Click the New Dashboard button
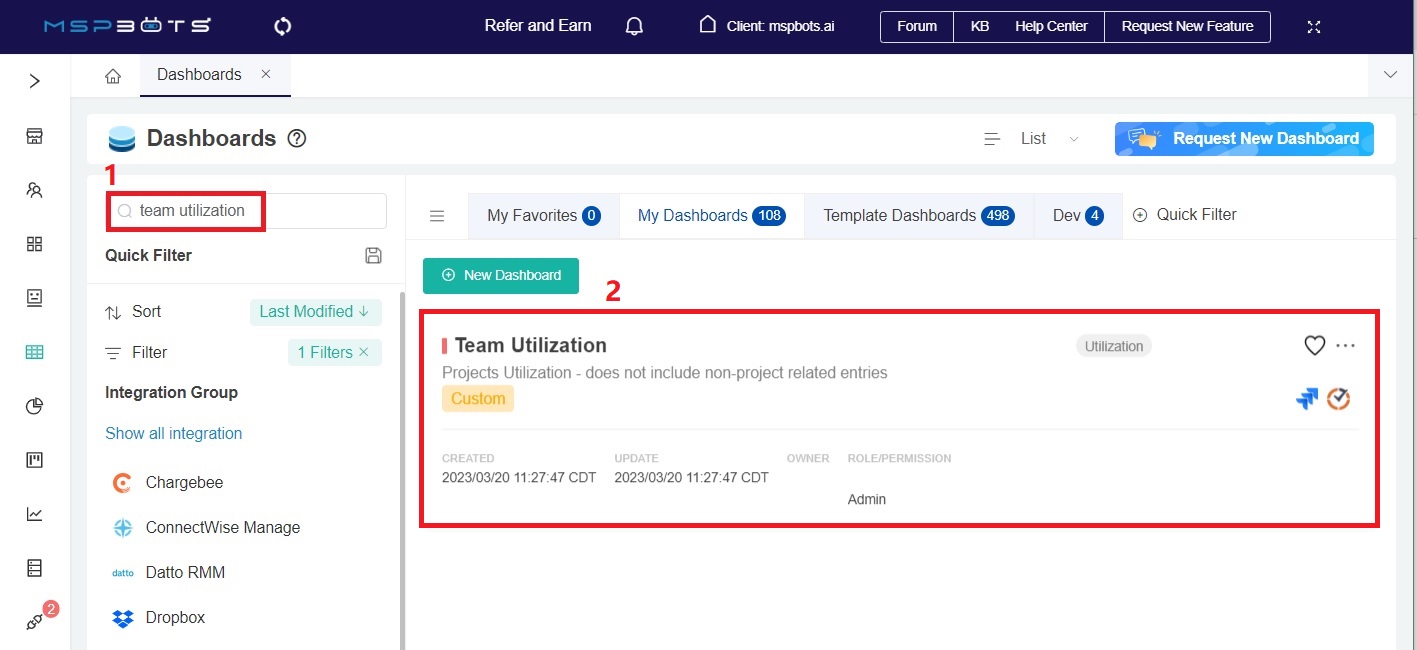The image size is (1417, 650). (x=501, y=275)
